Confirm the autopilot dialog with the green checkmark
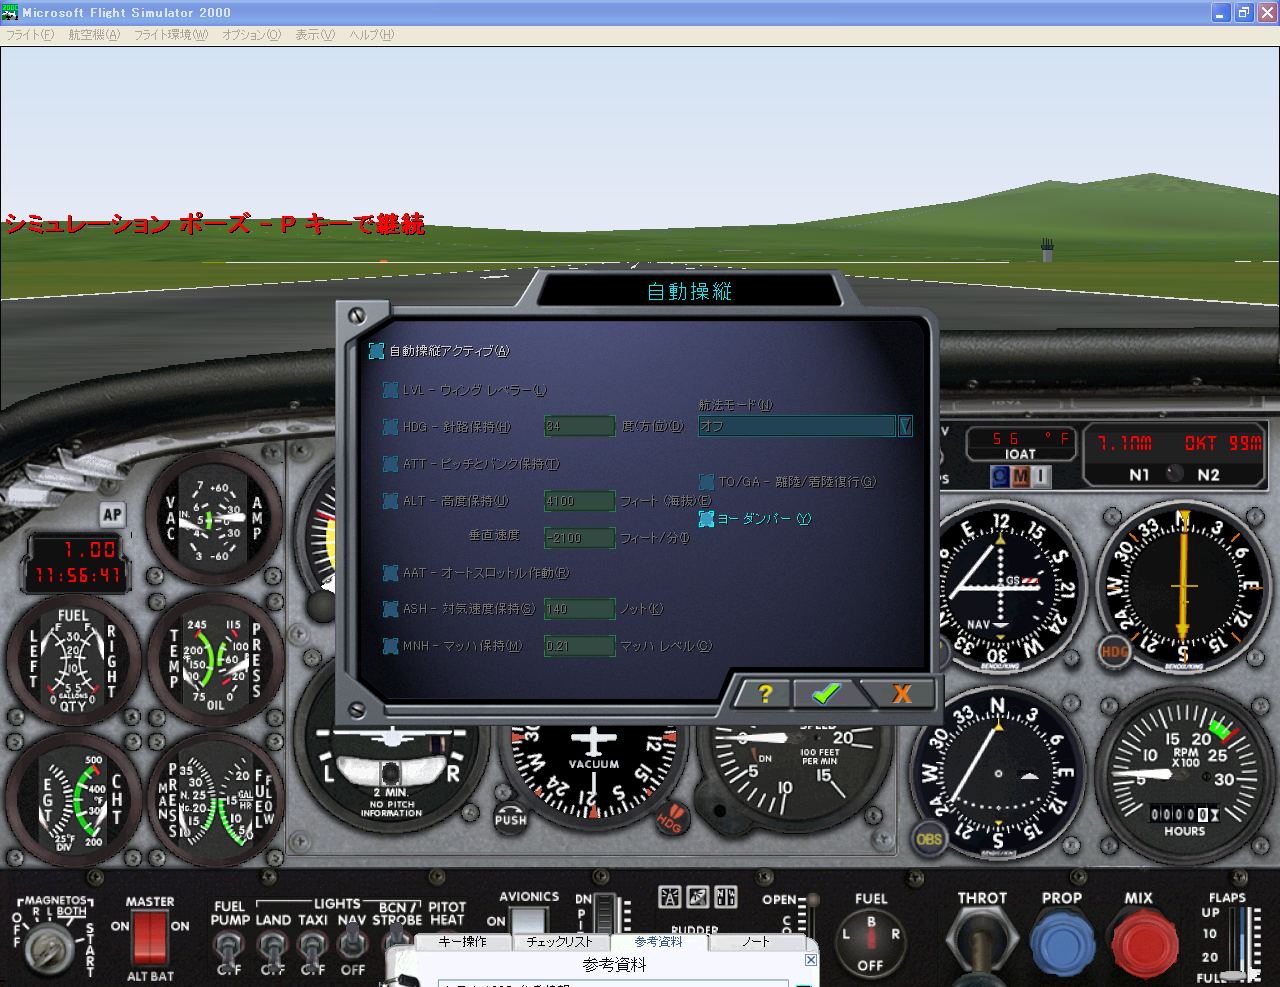Viewport: 1280px width, 987px height. pyautogui.click(x=826, y=694)
